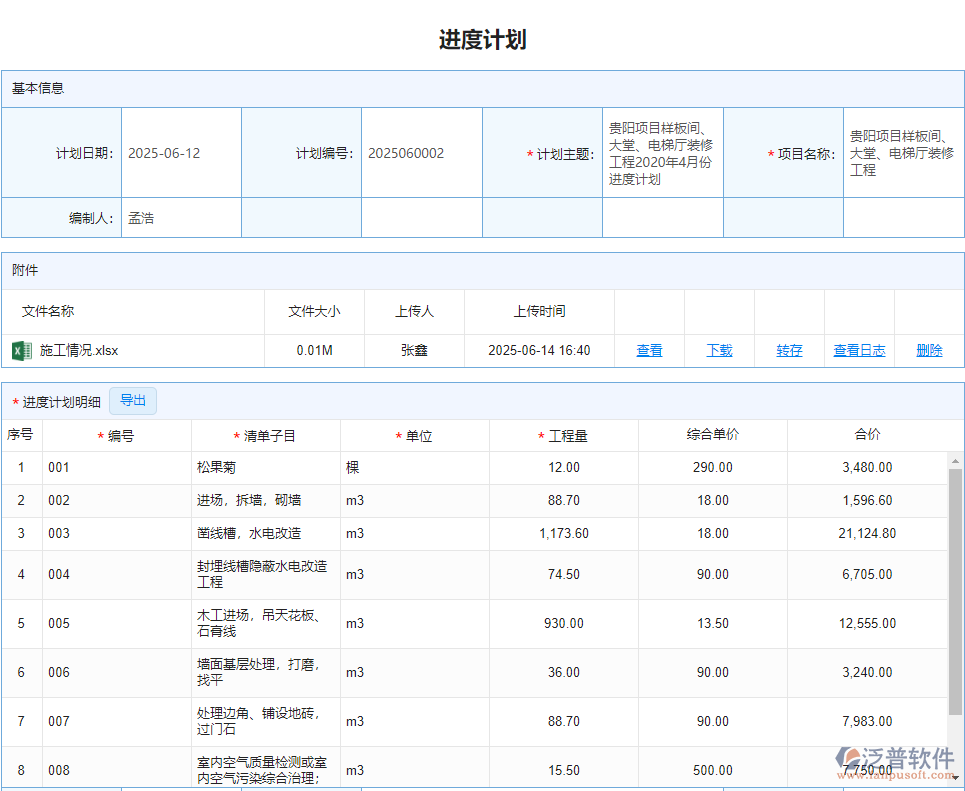Click the 转存 link to save attachment elsewhere

tap(789, 350)
